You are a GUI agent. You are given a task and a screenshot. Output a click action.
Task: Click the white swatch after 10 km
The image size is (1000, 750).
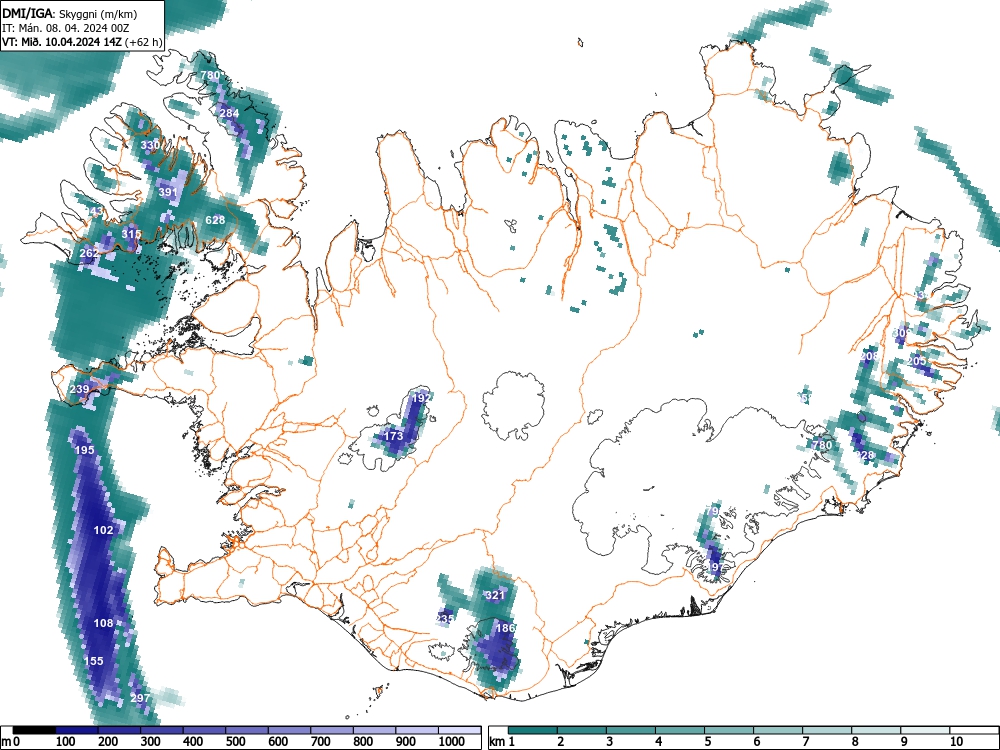[x=974, y=730]
